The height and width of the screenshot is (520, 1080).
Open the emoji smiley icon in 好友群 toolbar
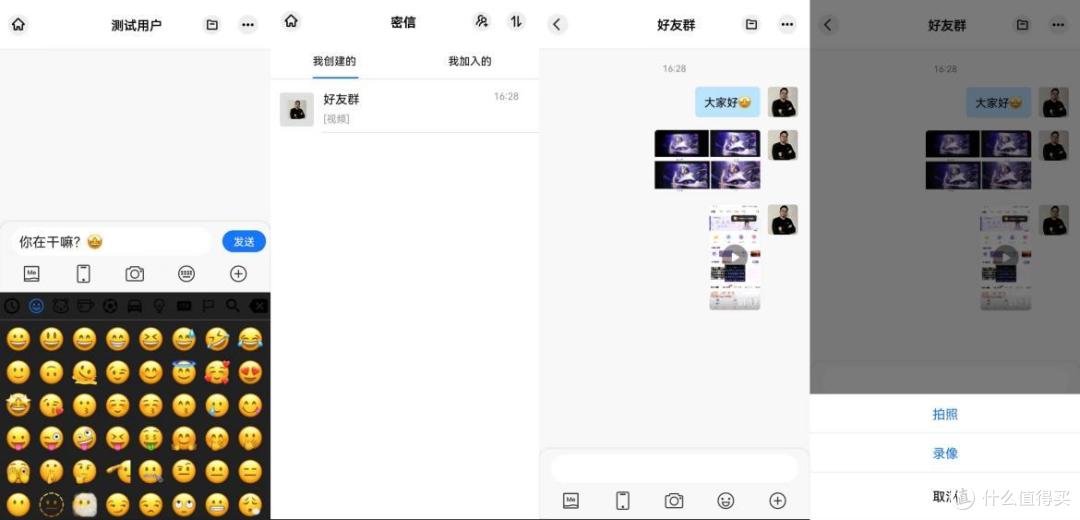point(725,501)
